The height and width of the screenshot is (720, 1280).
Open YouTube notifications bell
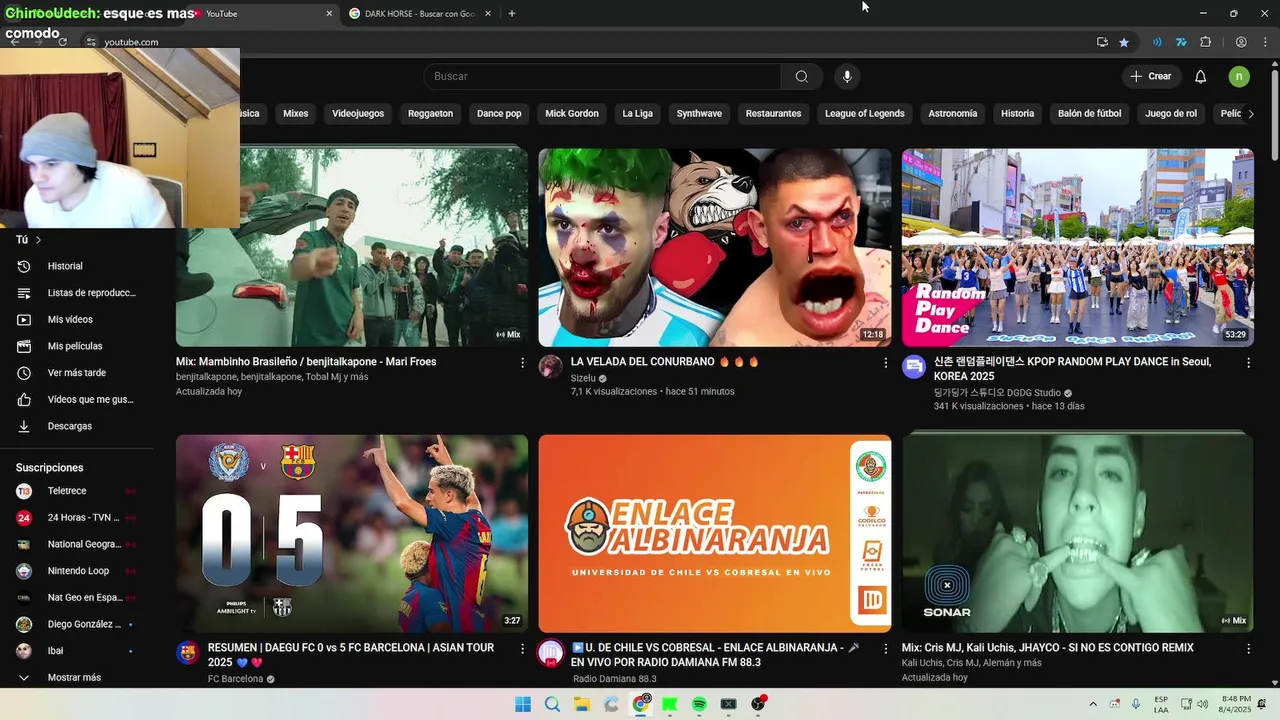[x=1200, y=76]
